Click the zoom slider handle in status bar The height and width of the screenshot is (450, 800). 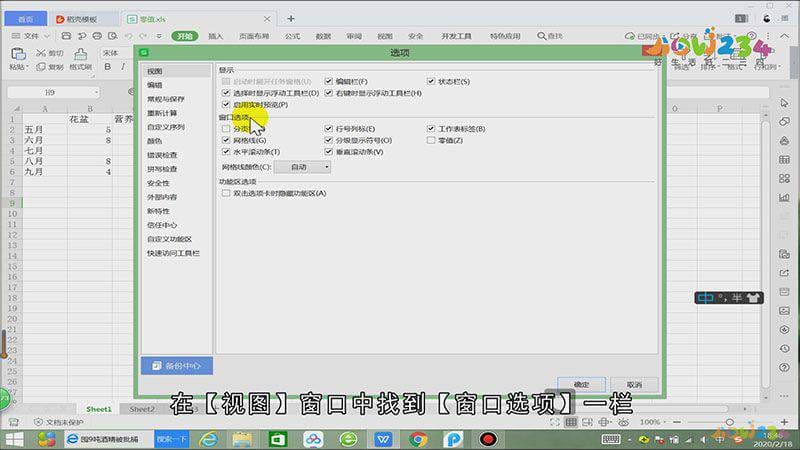[x=730, y=422]
